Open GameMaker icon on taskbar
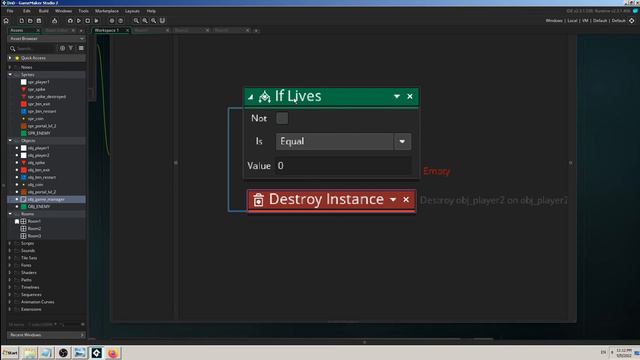 [97, 353]
